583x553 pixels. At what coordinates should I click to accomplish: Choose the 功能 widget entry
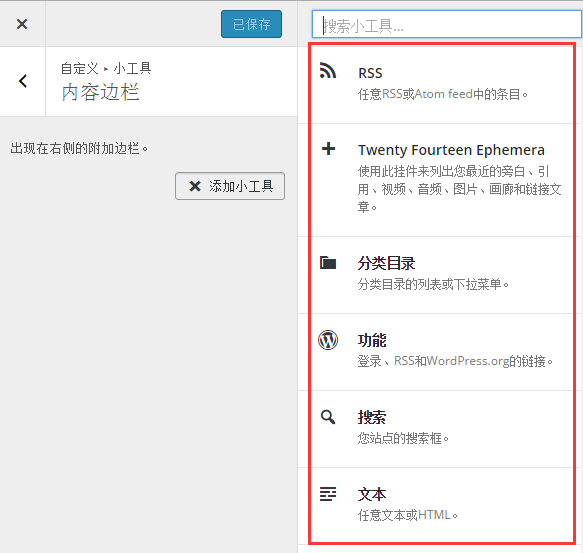pyautogui.click(x=441, y=352)
